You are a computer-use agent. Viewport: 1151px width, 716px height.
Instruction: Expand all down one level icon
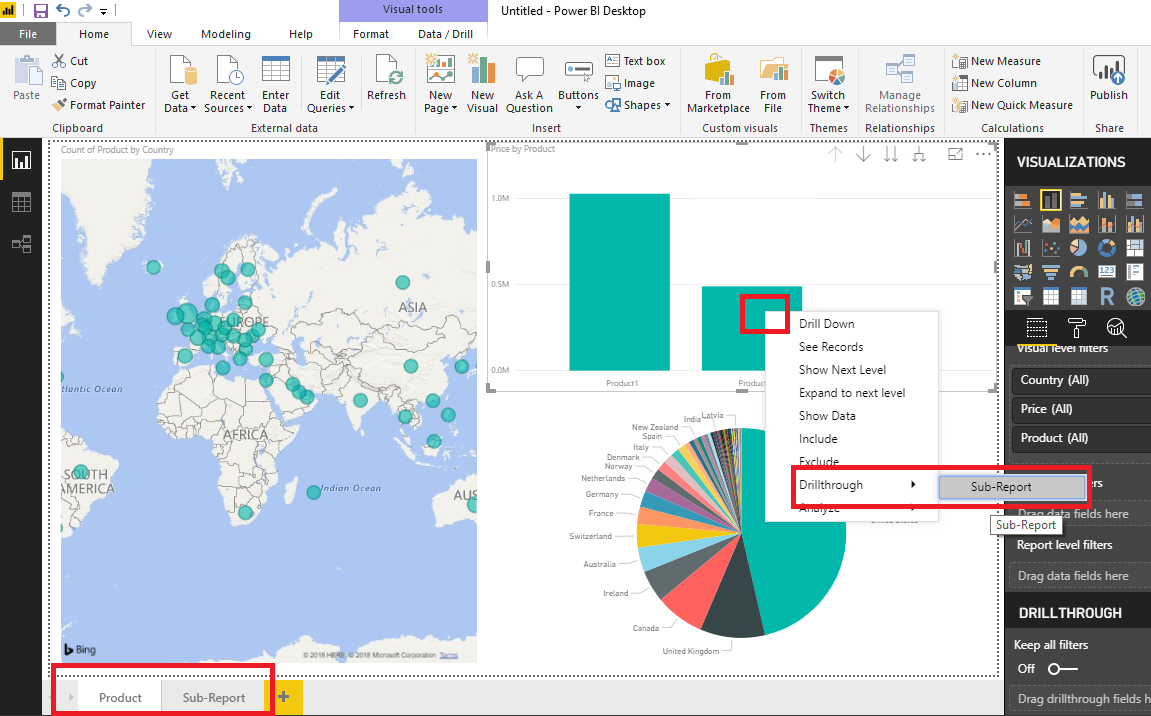point(918,154)
